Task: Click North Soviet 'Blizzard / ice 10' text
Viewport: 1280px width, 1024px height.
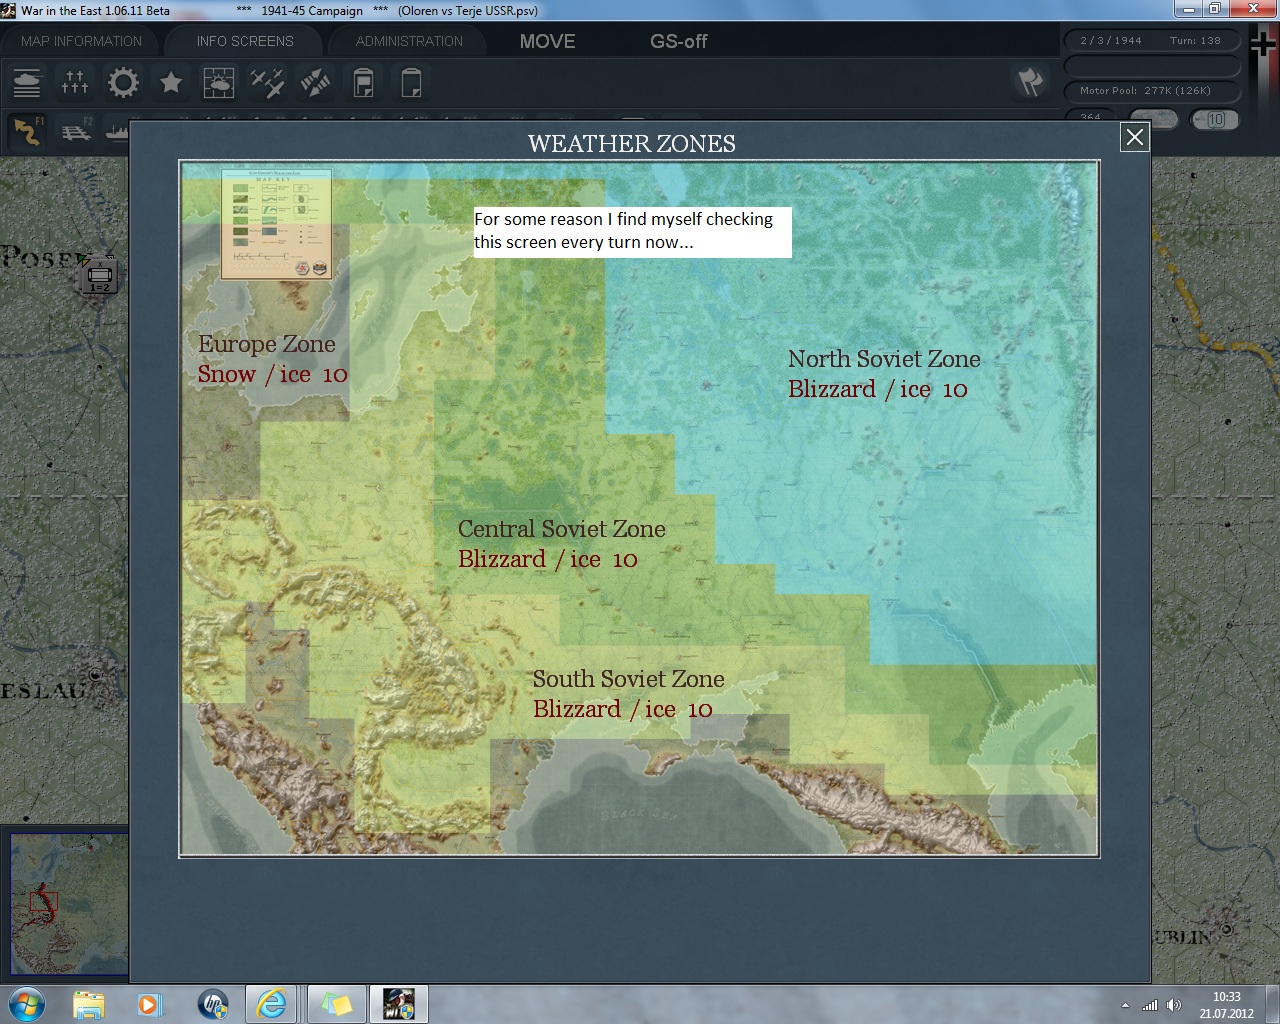Action: pyautogui.click(x=877, y=389)
